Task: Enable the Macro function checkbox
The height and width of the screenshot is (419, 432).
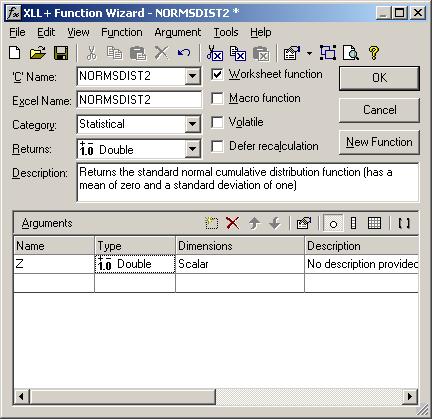Action: coord(217,98)
